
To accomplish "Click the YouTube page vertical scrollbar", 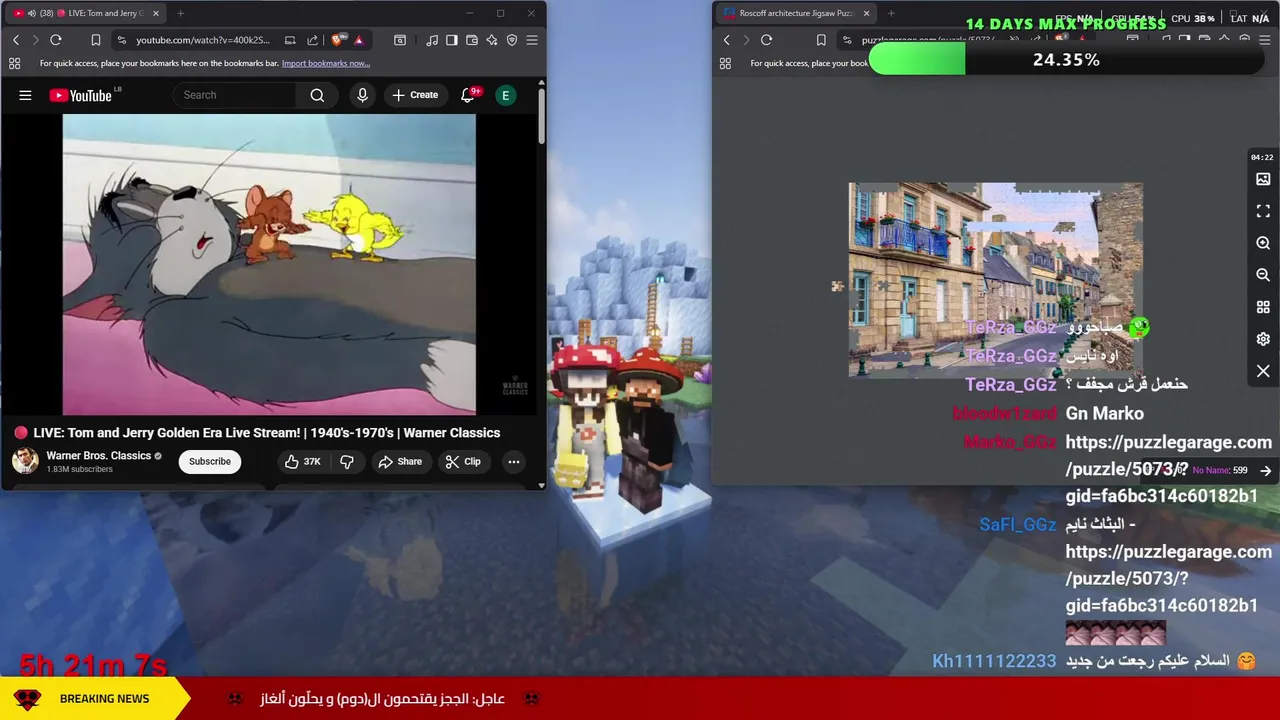I will [541, 118].
